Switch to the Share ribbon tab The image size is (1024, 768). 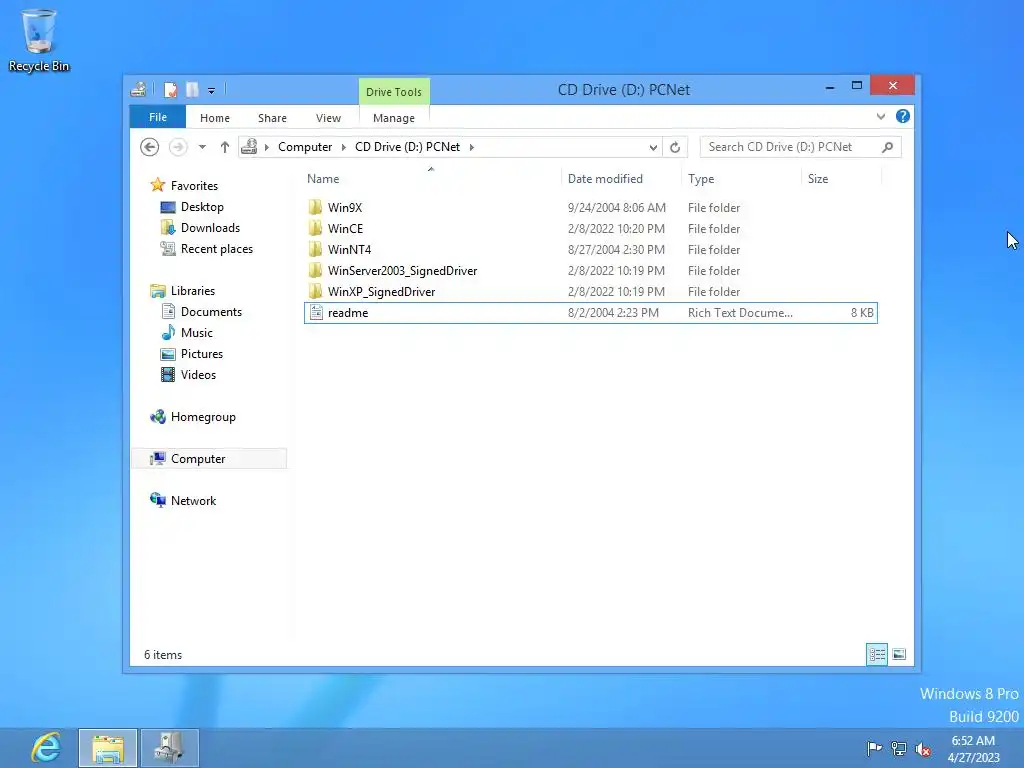272,118
